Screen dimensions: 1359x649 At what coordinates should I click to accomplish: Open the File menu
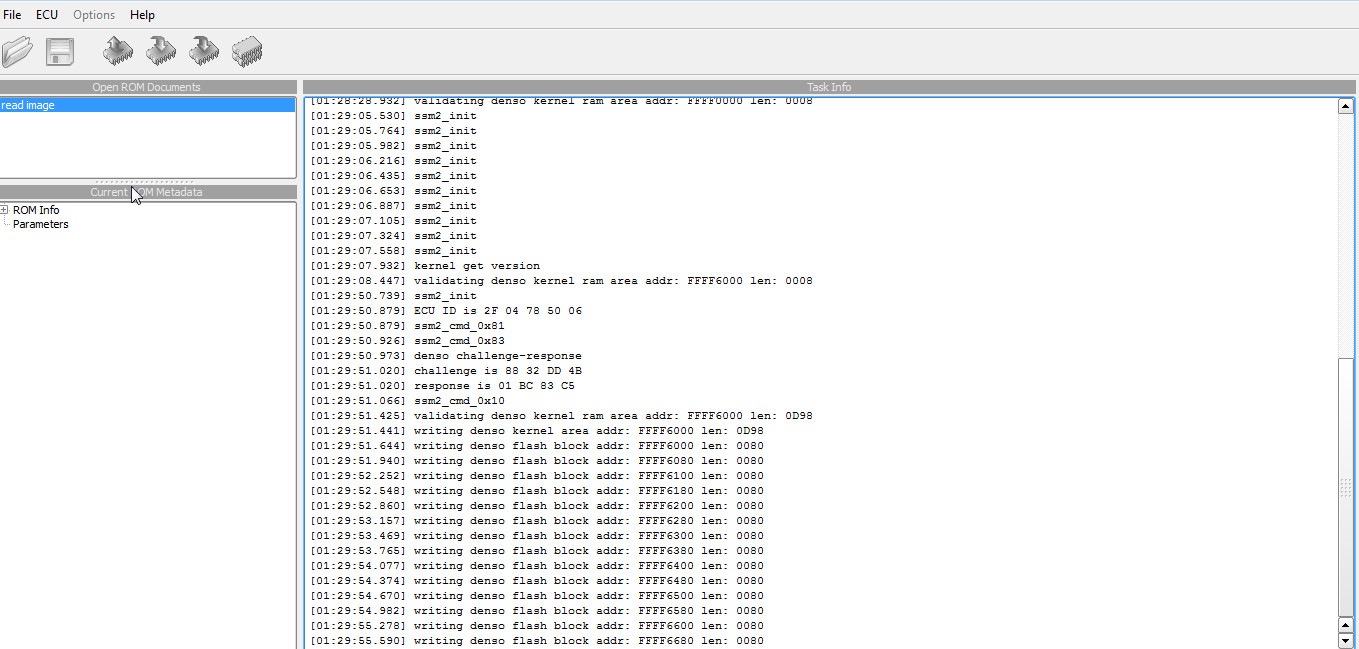click(12, 15)
